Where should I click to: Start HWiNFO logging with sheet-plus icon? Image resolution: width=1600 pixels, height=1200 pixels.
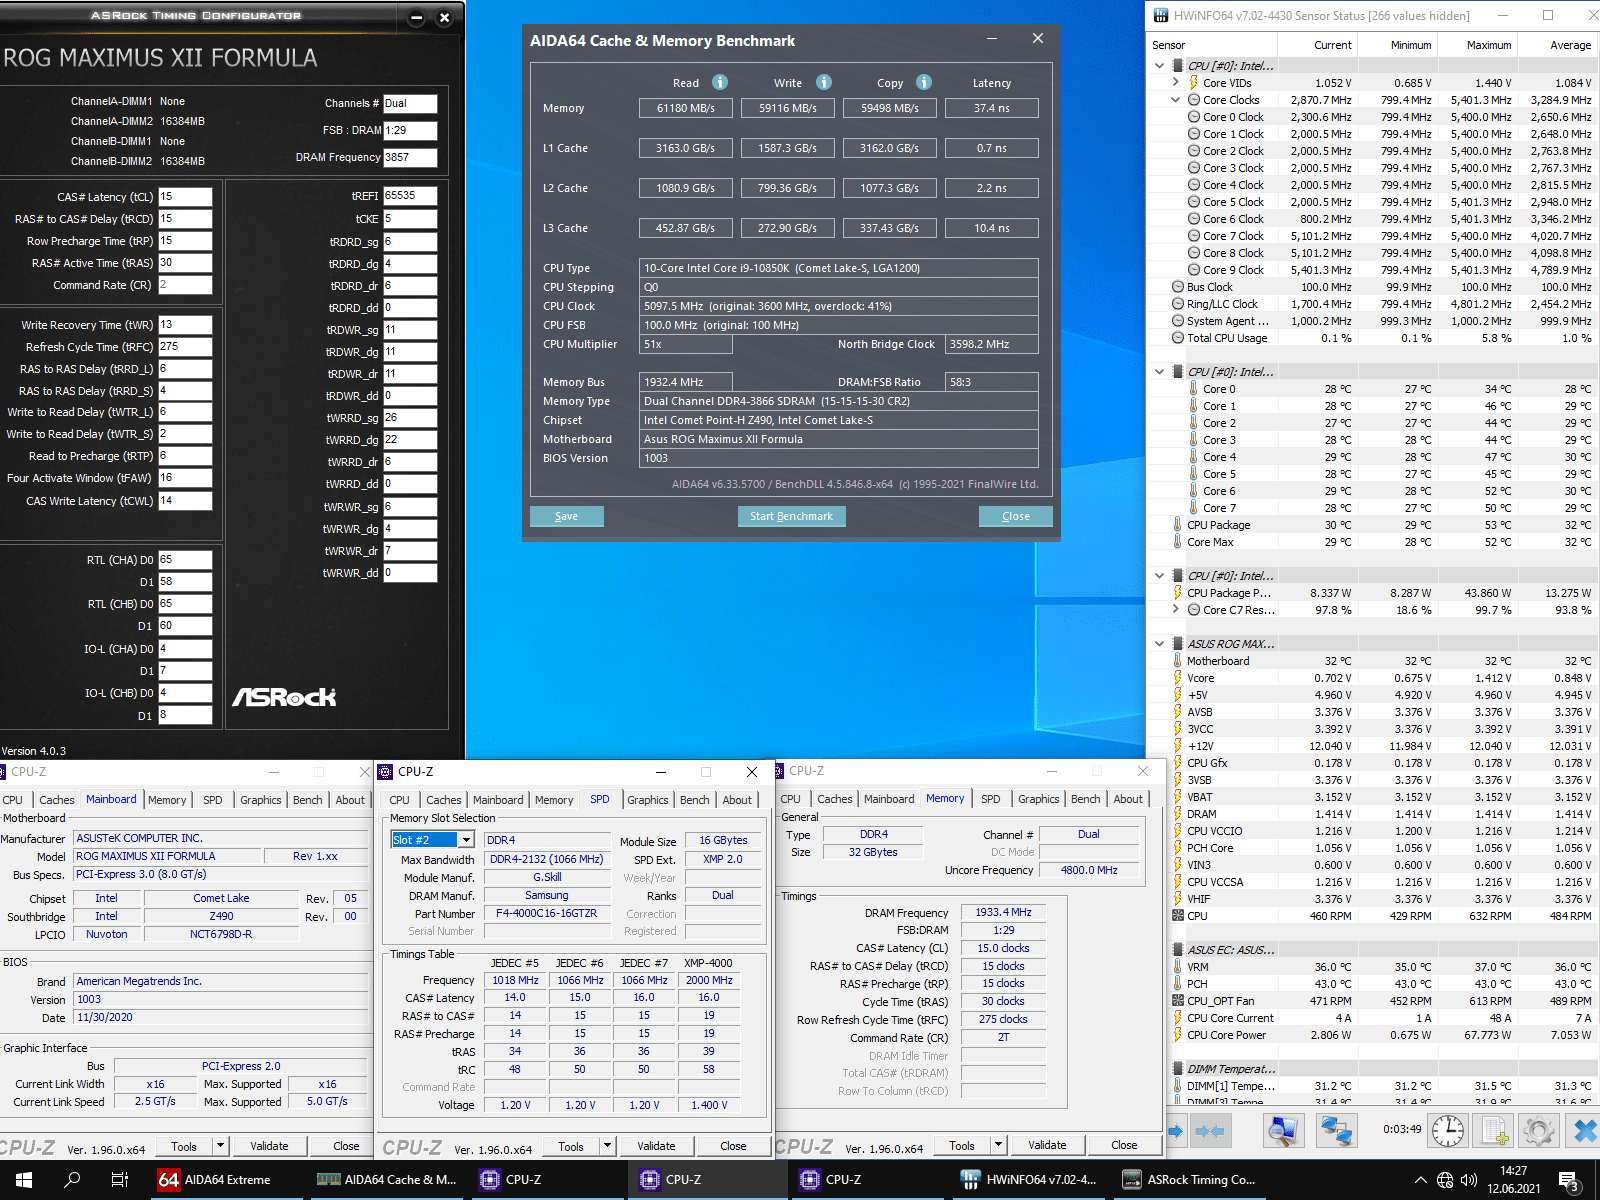tap(1495, 1131)
